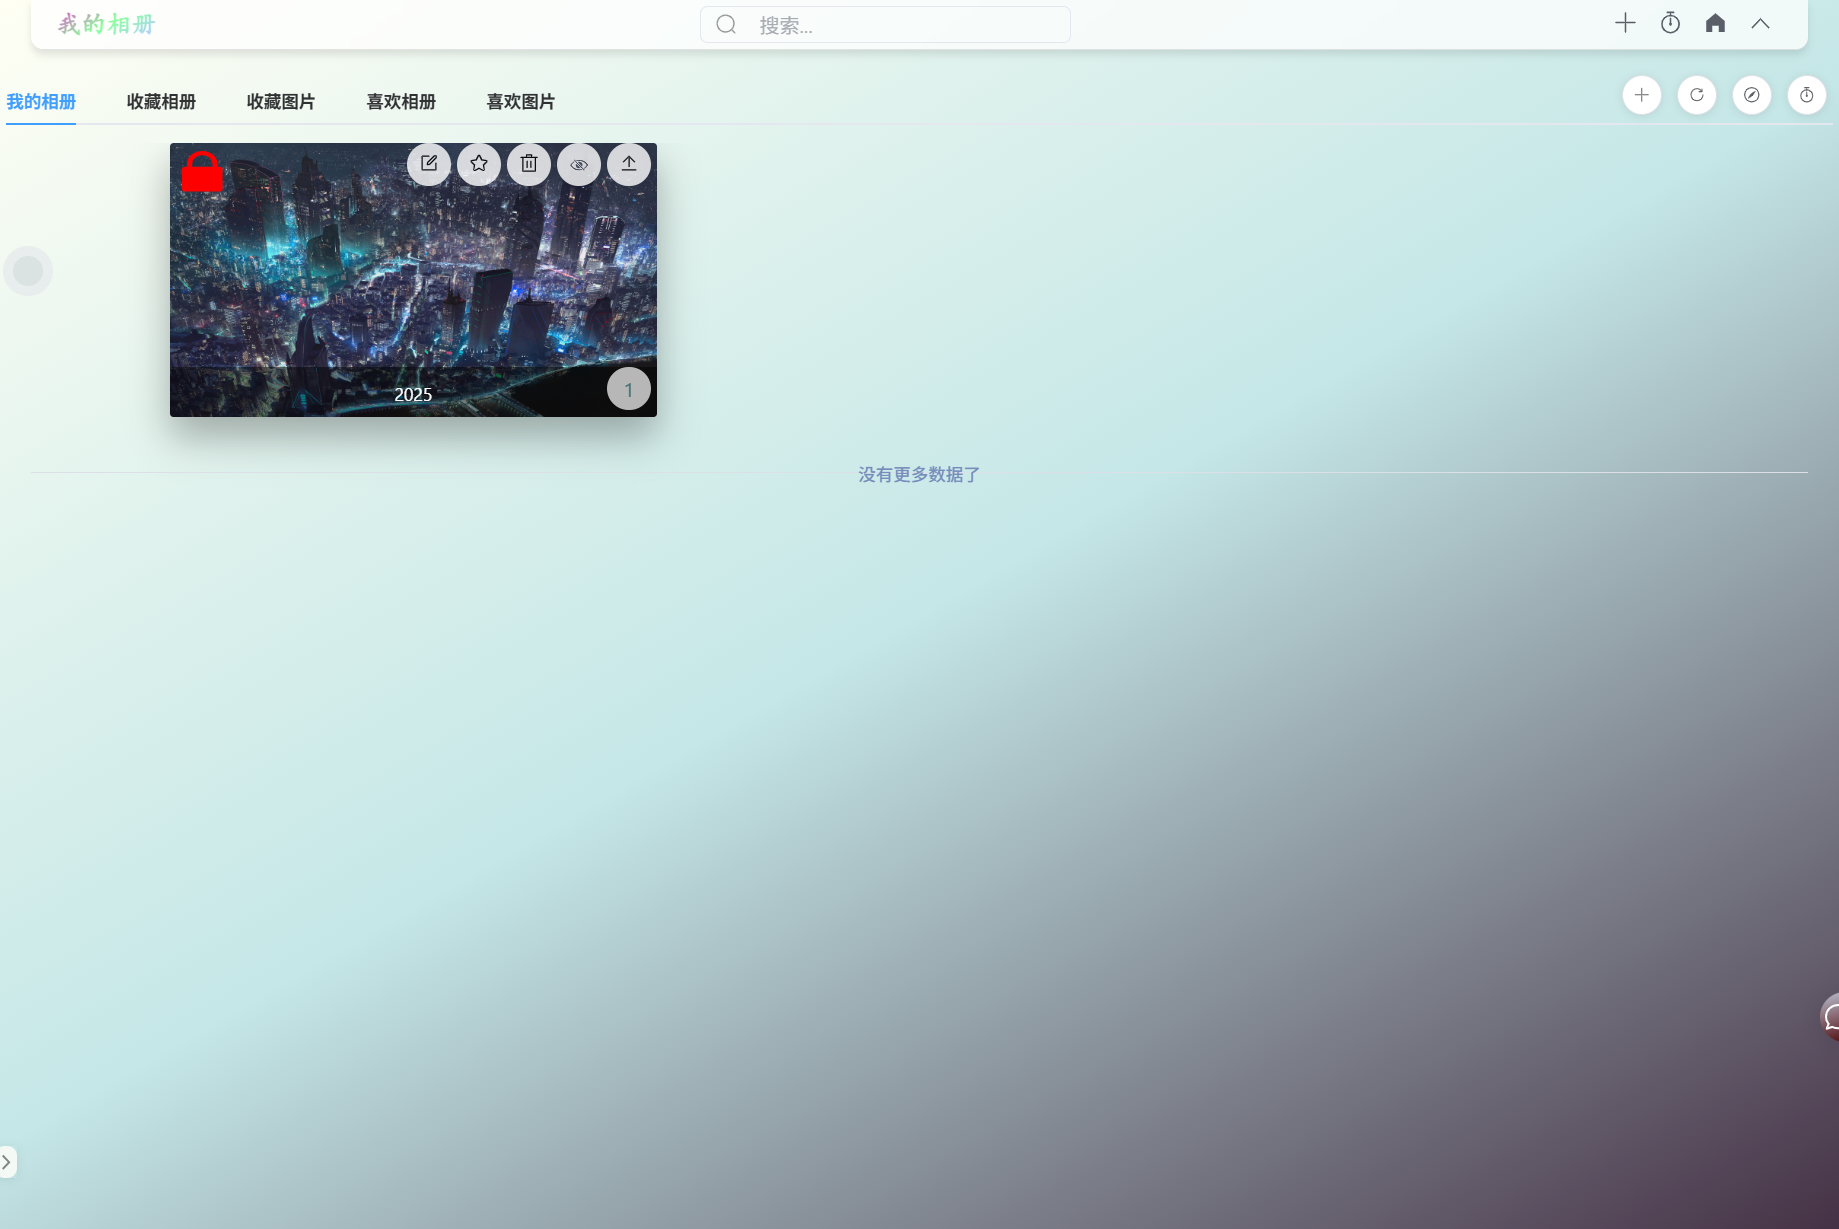Image resolution: width=1839 pixels, height=1229 pixels.
Task: Click the red lock icon on album
Action: [x=202, y=172]
